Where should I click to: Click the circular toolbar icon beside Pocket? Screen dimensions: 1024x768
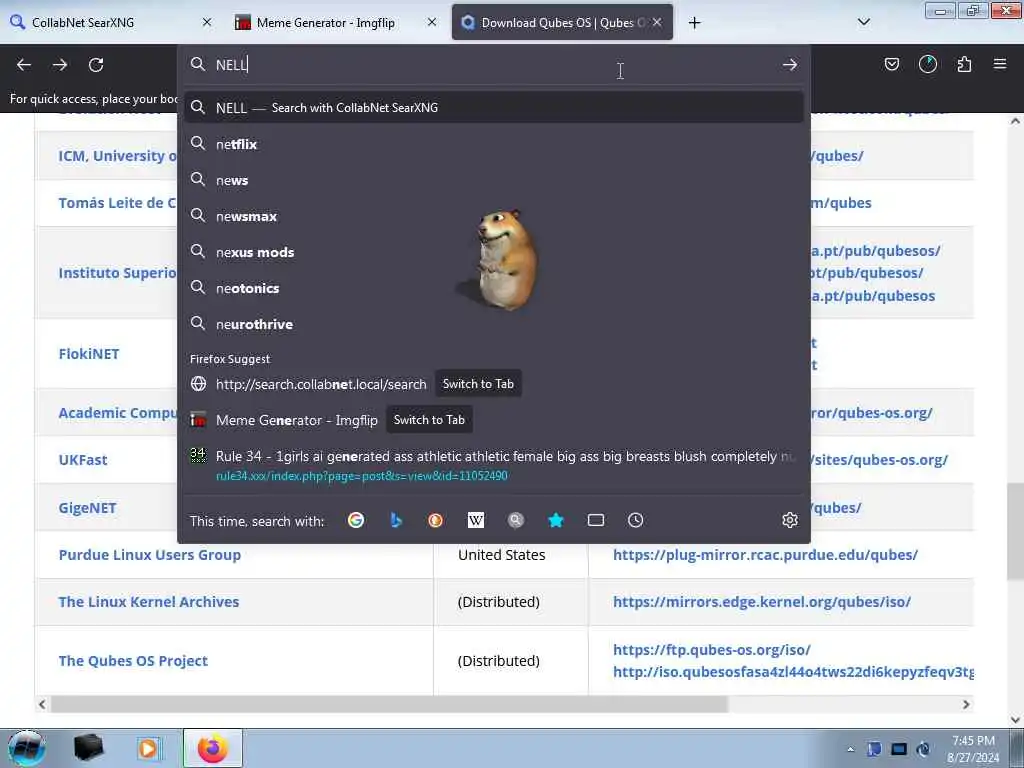tap(927, 64)
